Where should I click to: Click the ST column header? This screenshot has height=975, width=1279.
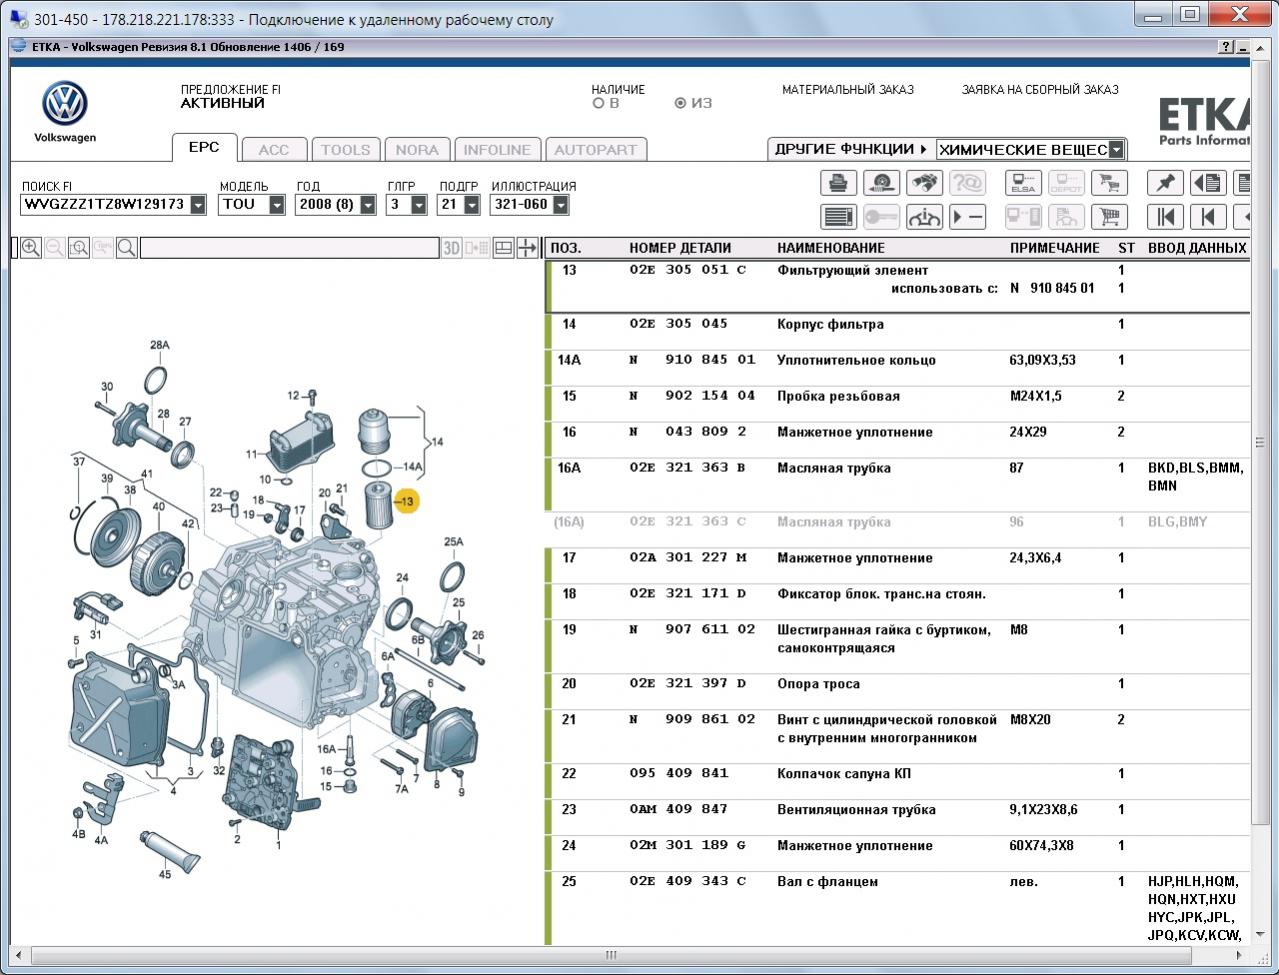(x=1126, y=248)
